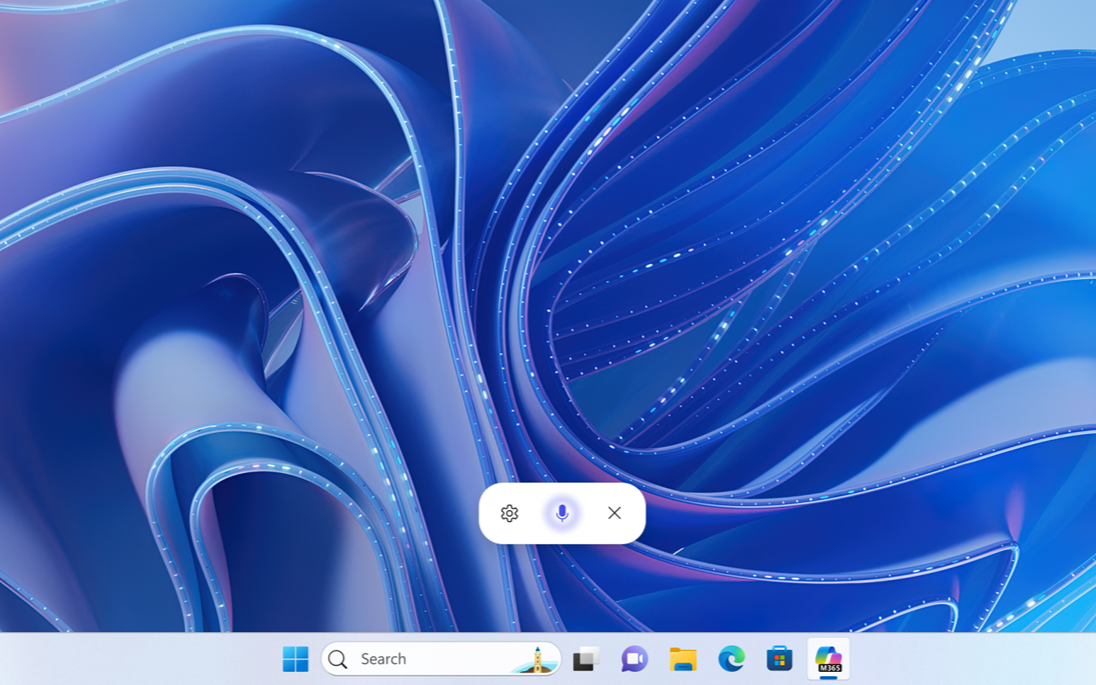Open the Microsoft Store
Screen dimensions: 1096x685
[x=779, y=658]
